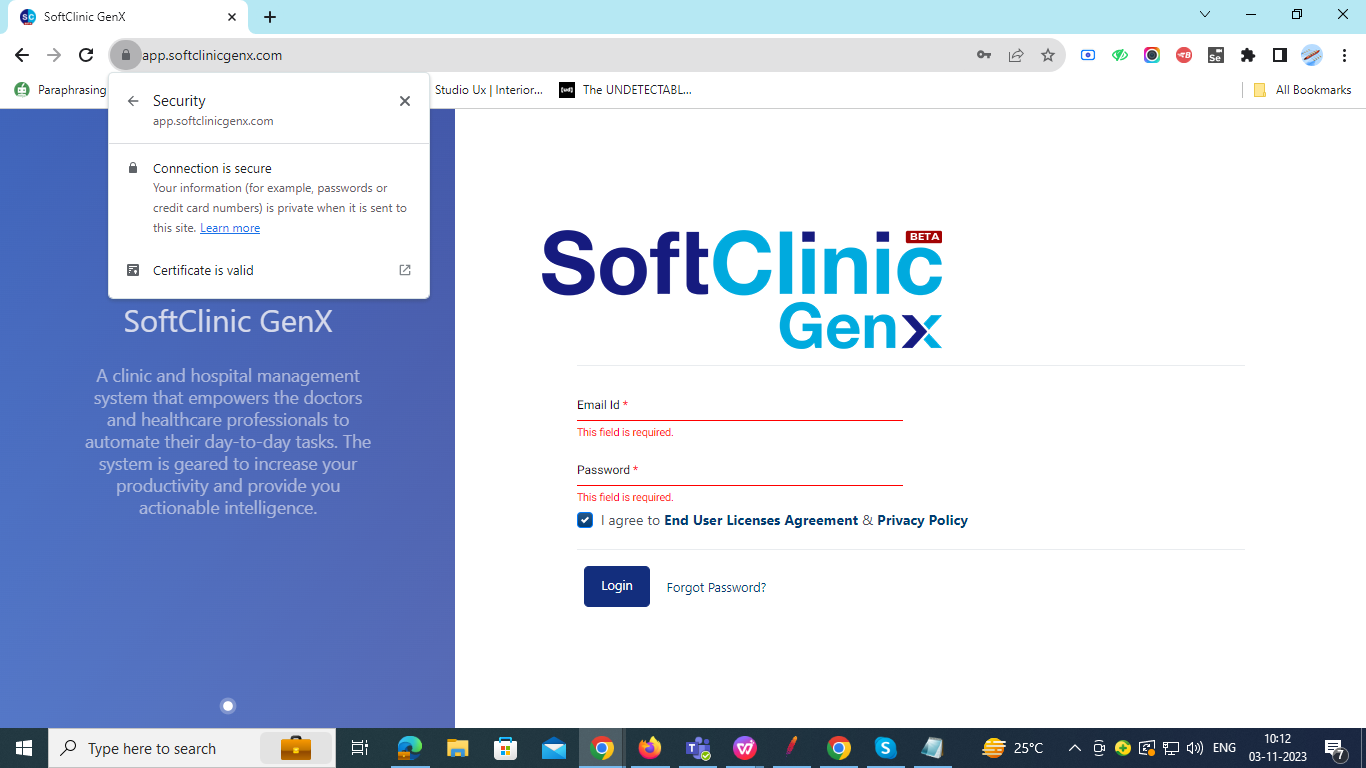Click the carousel indicator dot on banner
The image size is (1366, 768).
228,706
